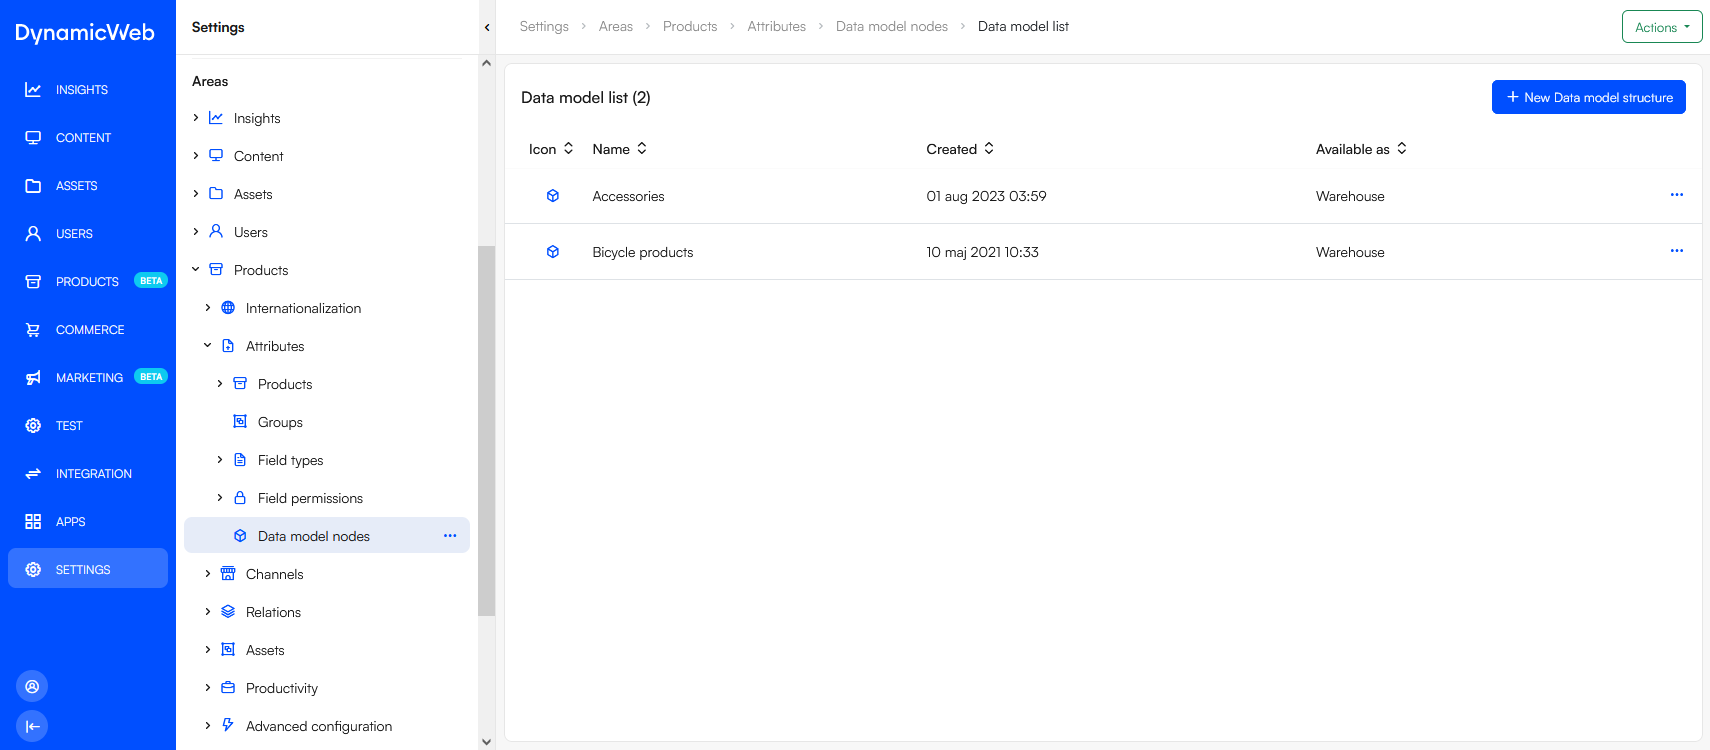The width and height of the screenshot is (1710, 750).
Task: Open the Accessories data model
Action: point(628,196)
